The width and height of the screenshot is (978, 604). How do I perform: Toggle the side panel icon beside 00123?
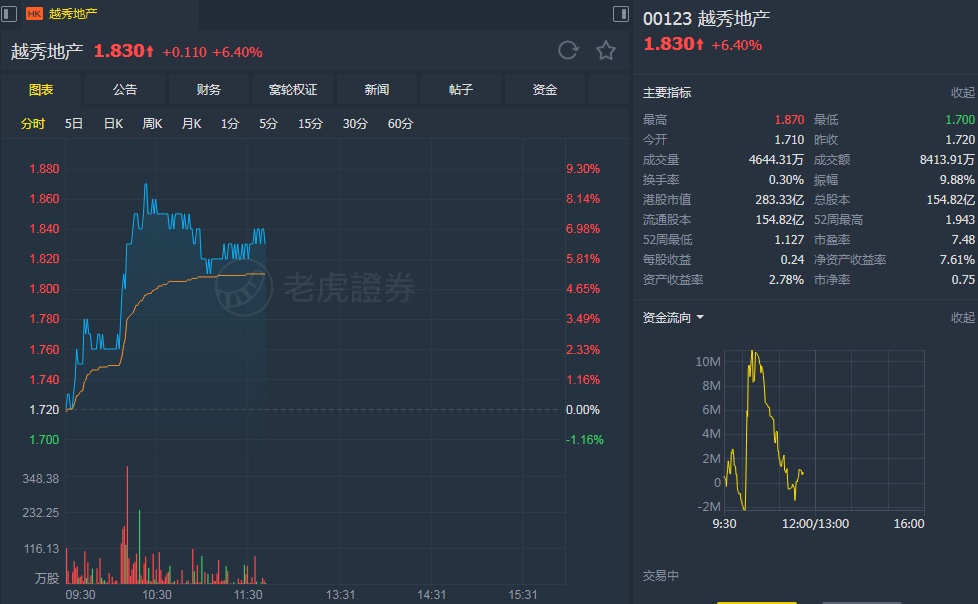point(621,14)
